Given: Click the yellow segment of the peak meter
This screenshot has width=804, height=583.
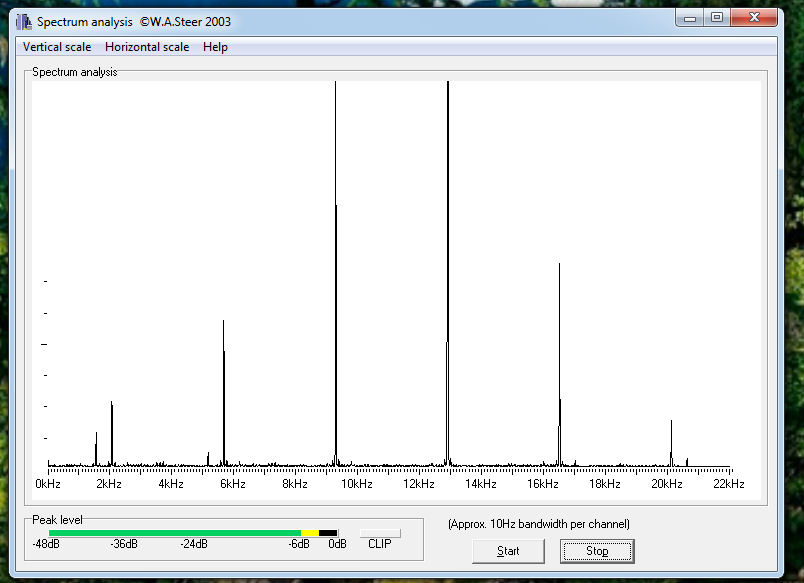Looking at the screenshot, I should (x=310, y=533).
